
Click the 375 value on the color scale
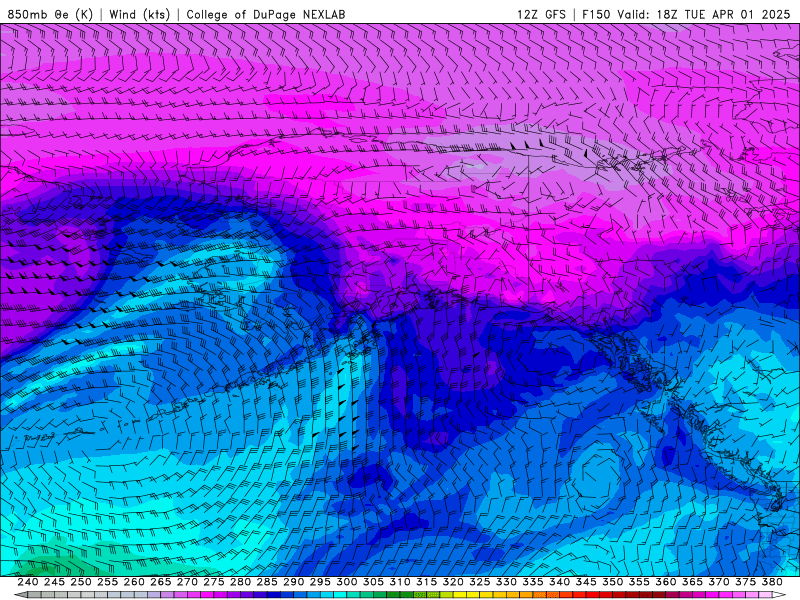tap(745, 582)
